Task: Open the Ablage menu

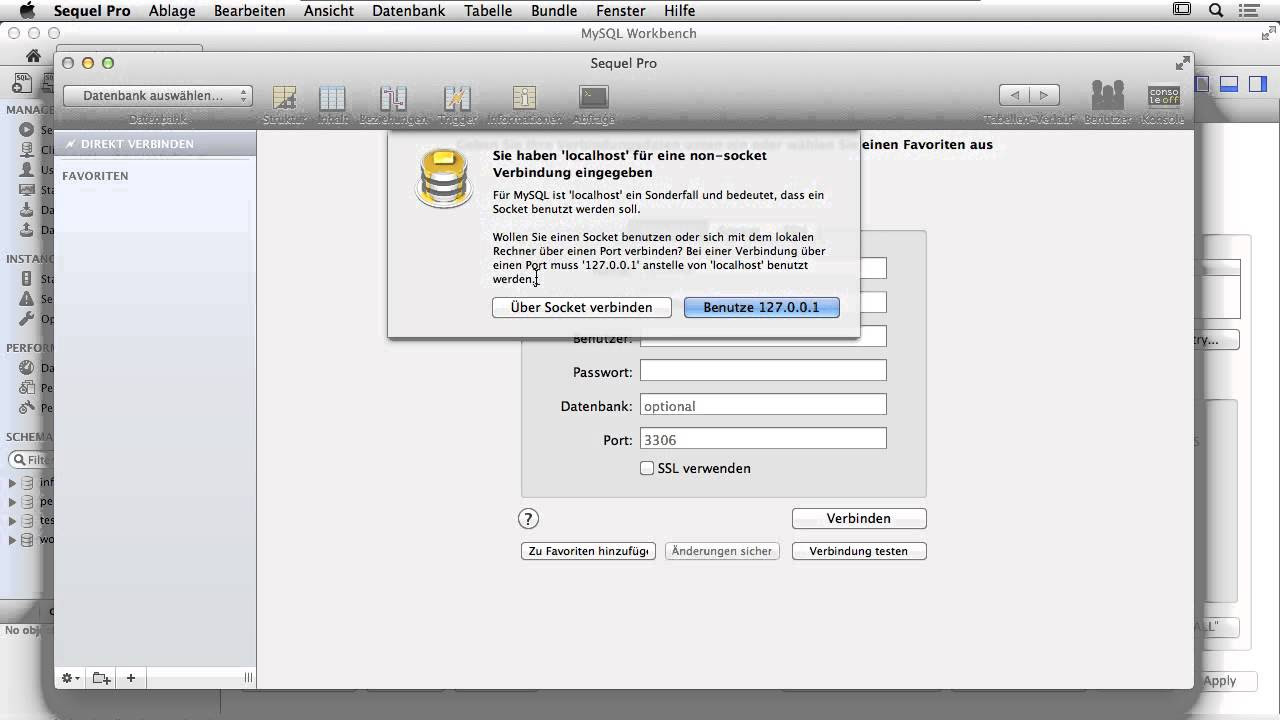Action: 172,10
